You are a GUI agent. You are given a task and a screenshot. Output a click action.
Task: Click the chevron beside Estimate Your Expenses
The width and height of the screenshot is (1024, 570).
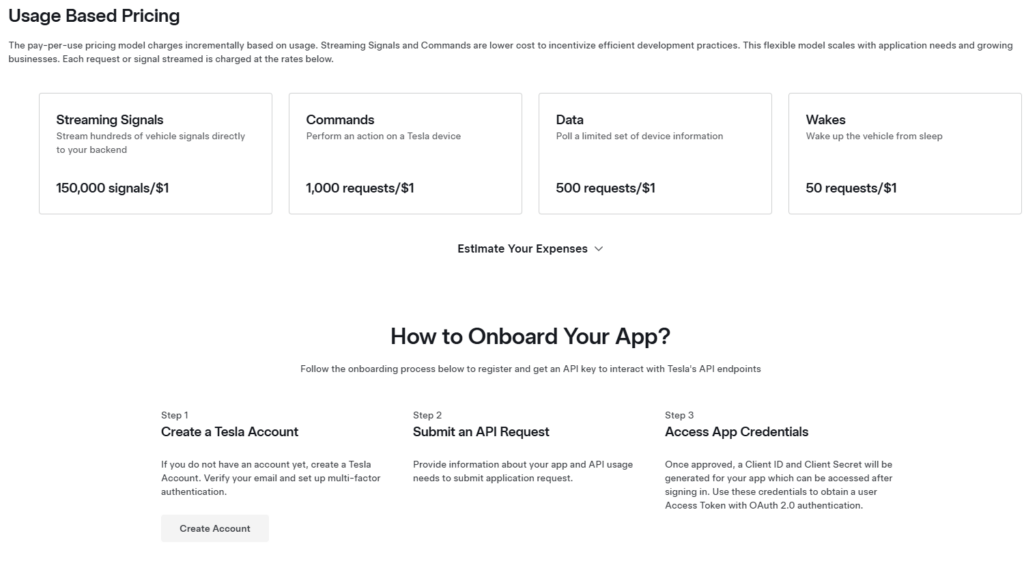coord(599,249)
